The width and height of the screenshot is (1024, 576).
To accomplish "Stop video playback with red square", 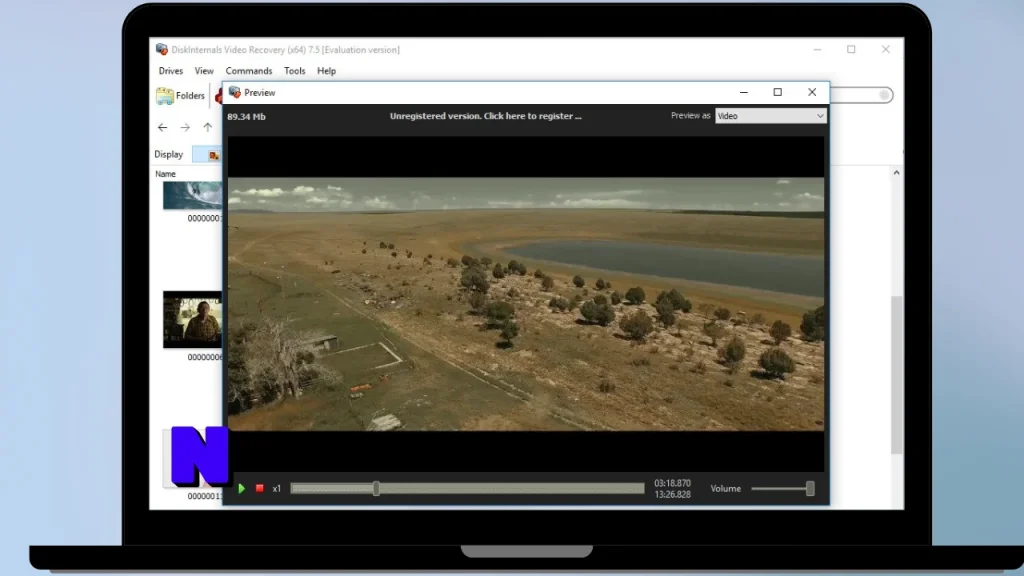I will [x=259, y=488].
